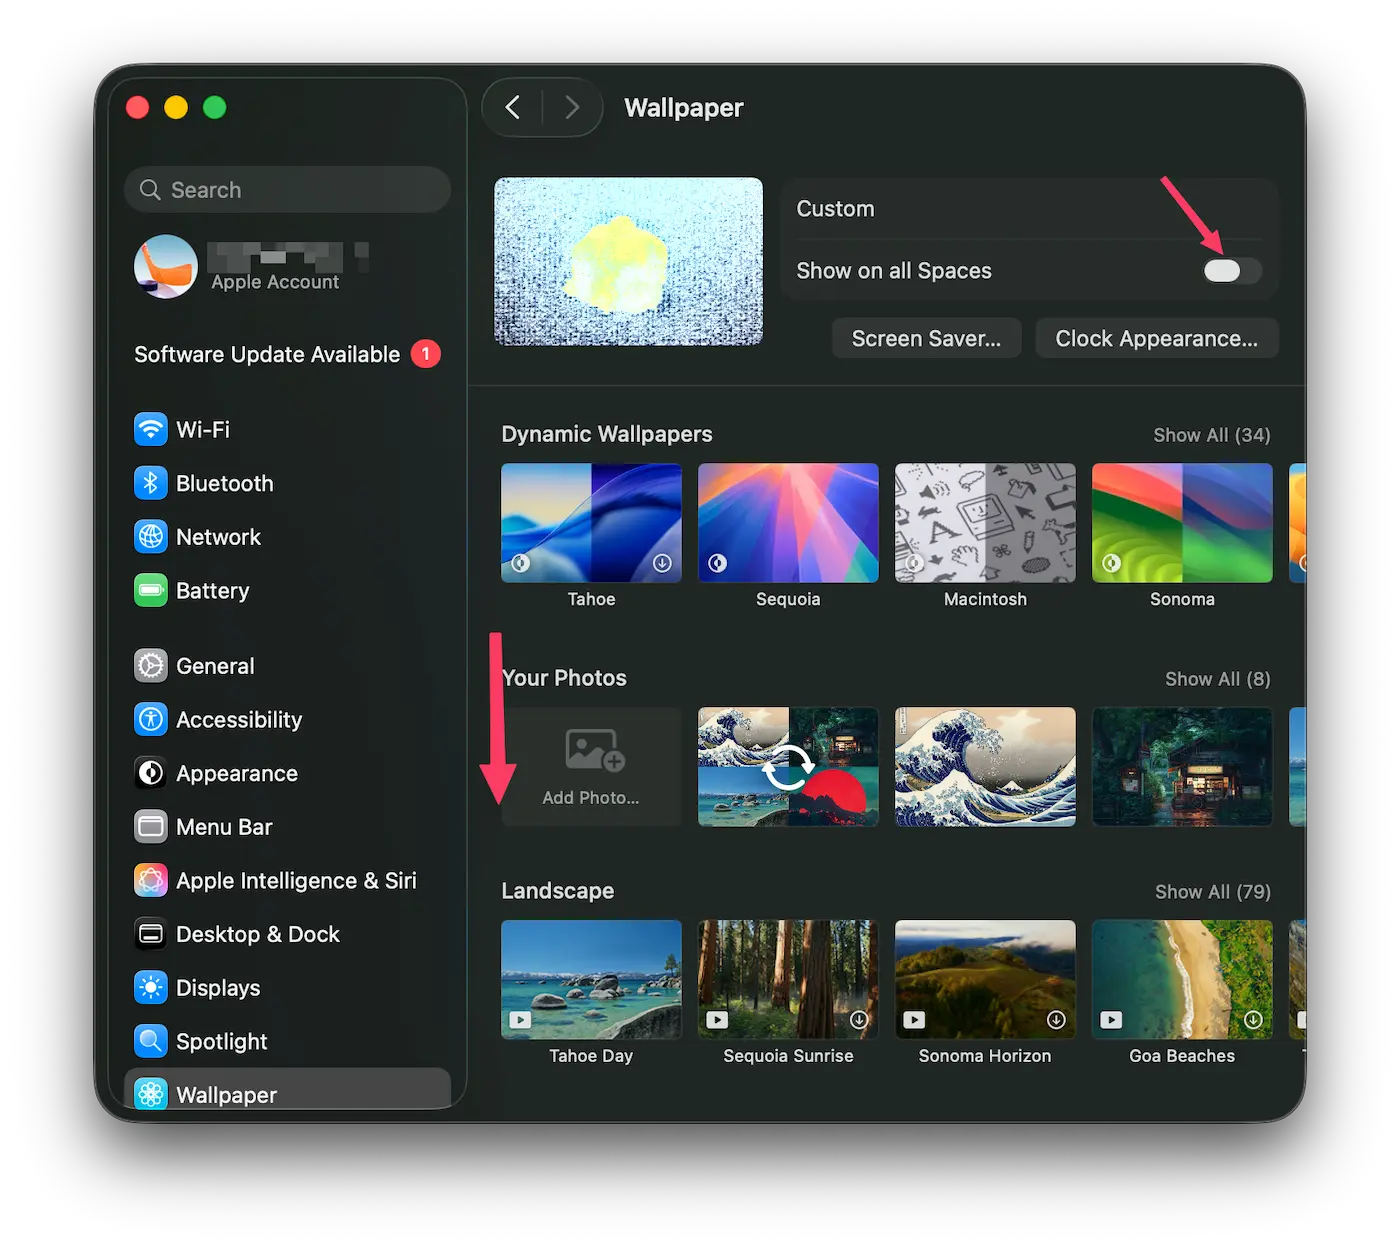Open the Wi-Fi settings icon
The height and width of the screenshot is (1247, 1400).
coord(151,430)
